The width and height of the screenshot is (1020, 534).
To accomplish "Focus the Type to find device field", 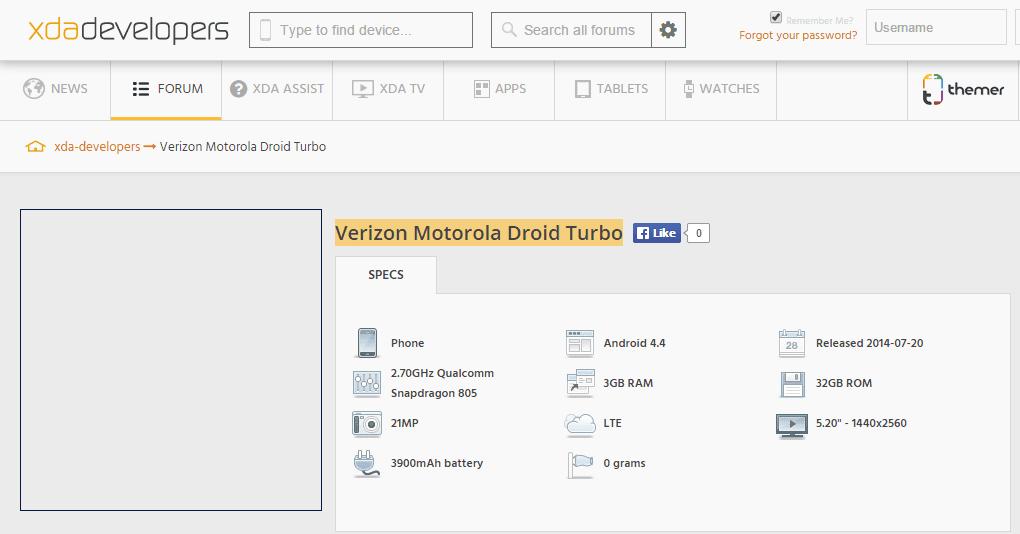I will click(361, 30).
